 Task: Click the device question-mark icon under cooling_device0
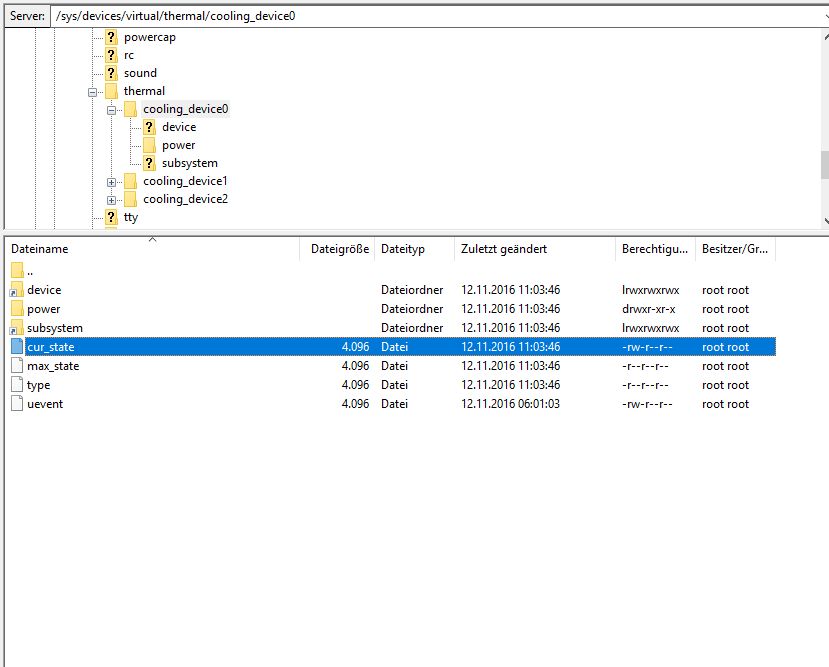[149, 127]
